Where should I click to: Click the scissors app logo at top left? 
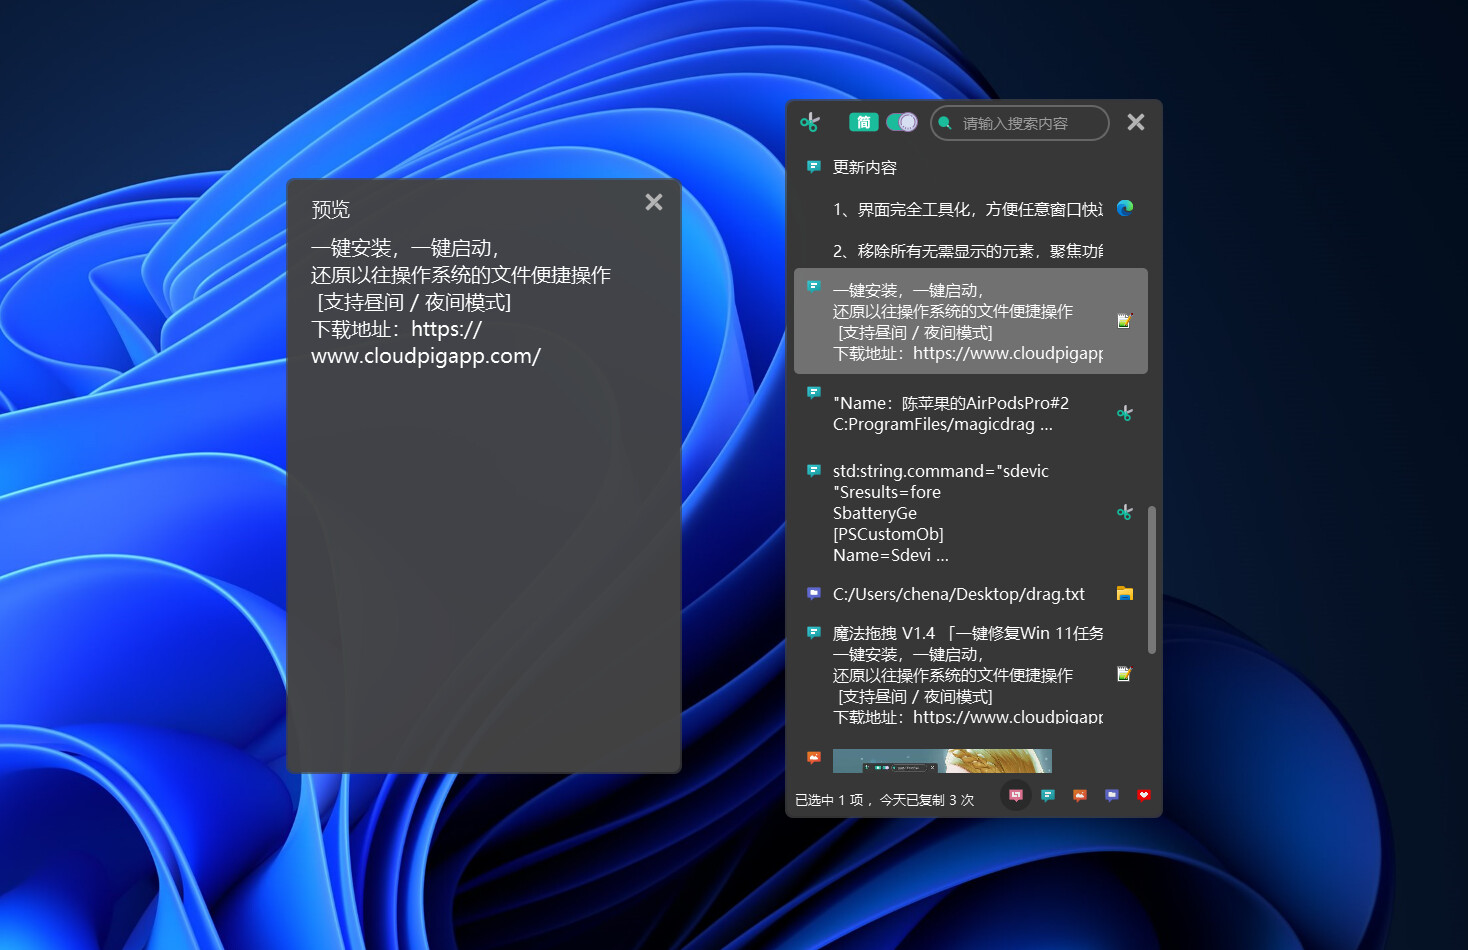(810, 122)
